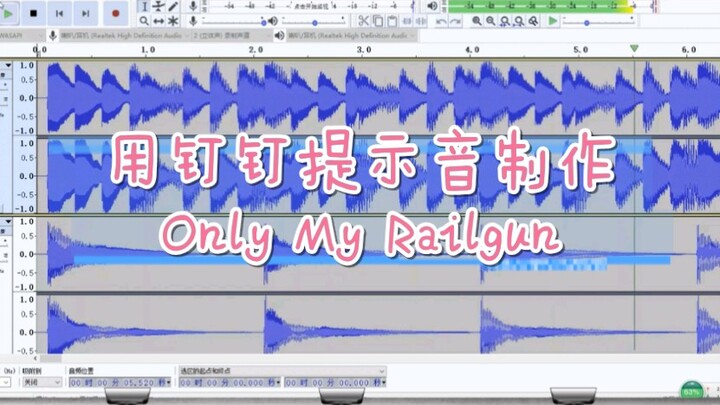Screen dimensions: 720x405
Task: Click the 2.0 mark on the timeline ruler
Action: 256,50
